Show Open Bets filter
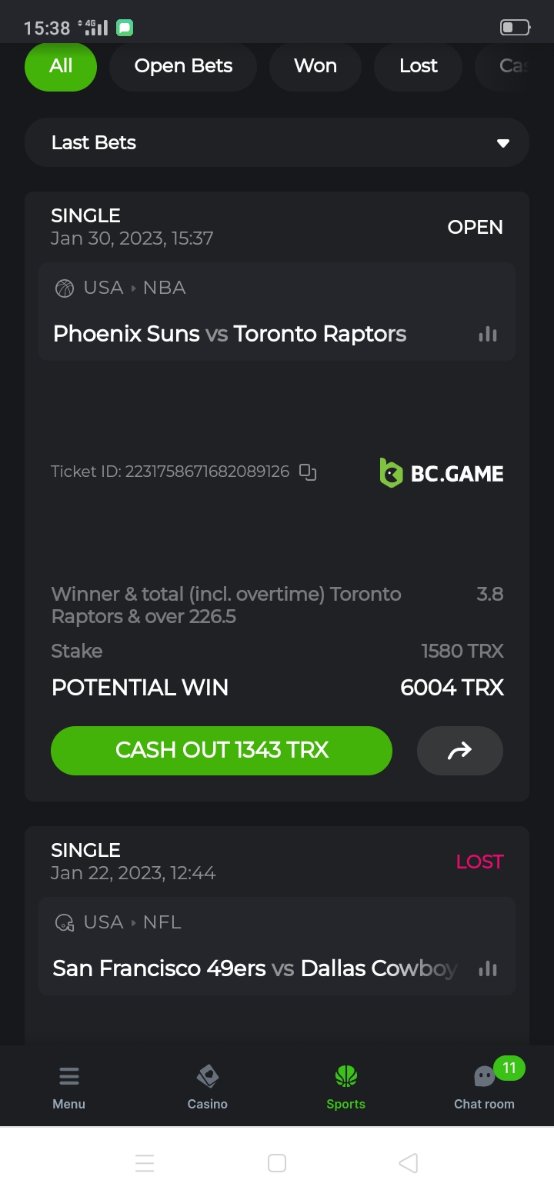The height and width of the screenshot is (1200, 554). (183, 66)
